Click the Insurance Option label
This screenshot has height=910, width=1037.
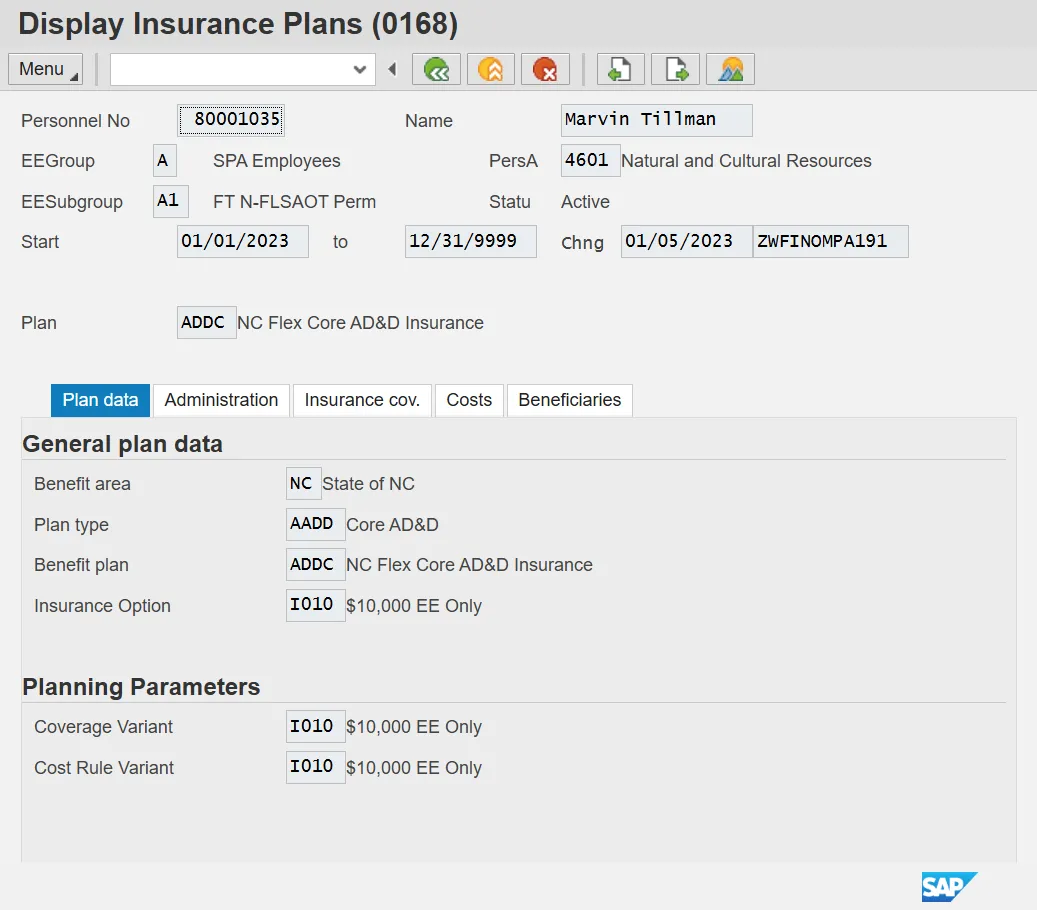103,606
